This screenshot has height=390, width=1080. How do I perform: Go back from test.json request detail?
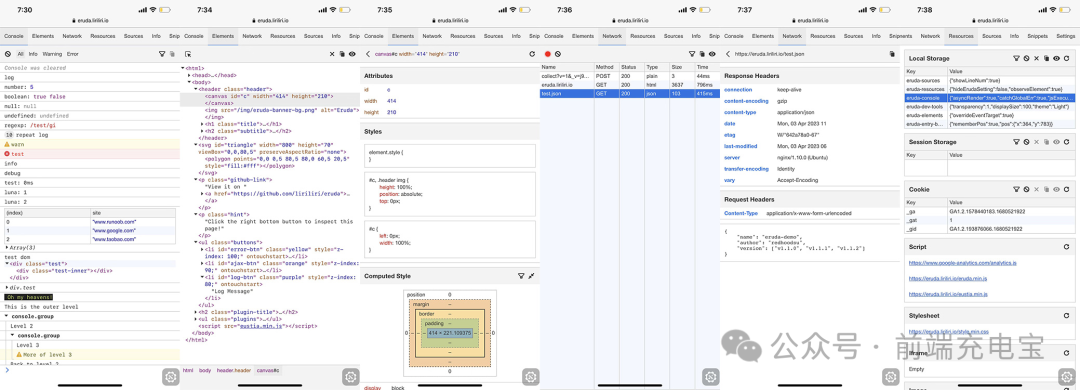pos(728,53)
